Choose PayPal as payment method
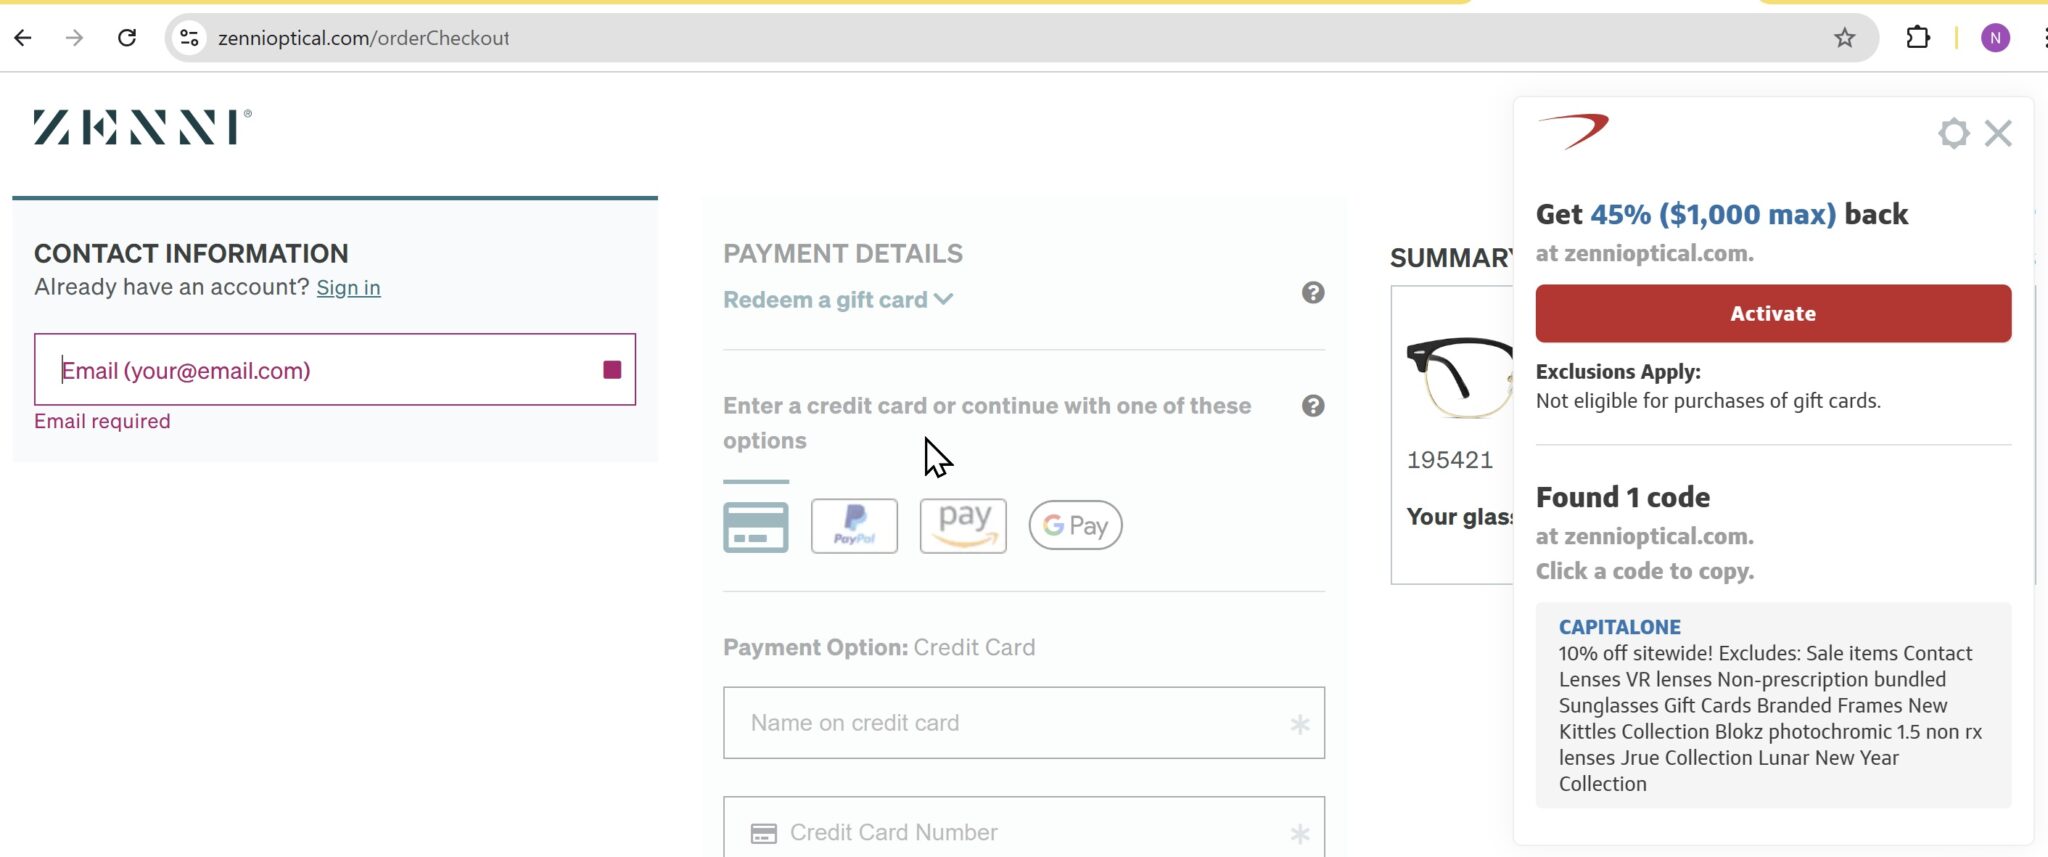 click(x=854, y=526)
